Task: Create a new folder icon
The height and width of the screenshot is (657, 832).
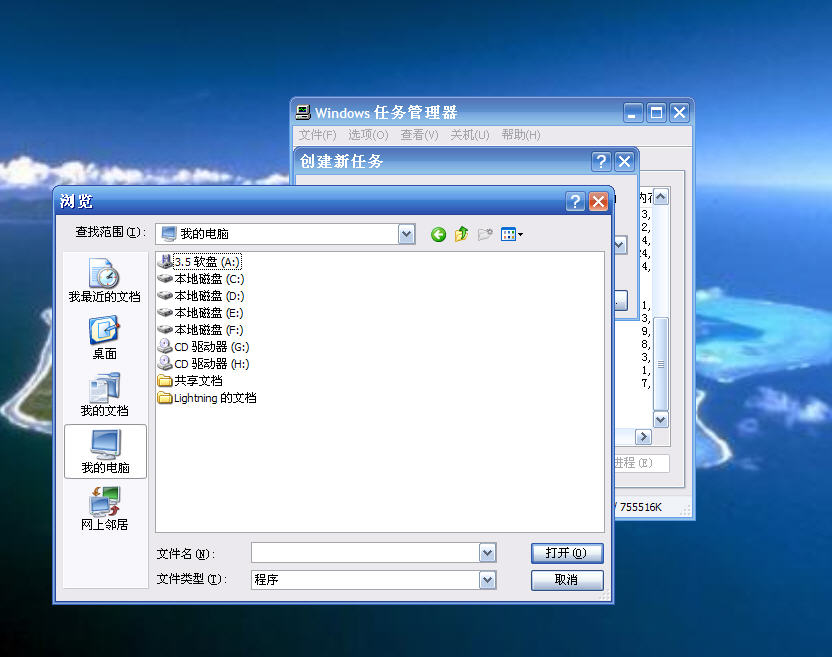Action: click(x=484, y=234)
